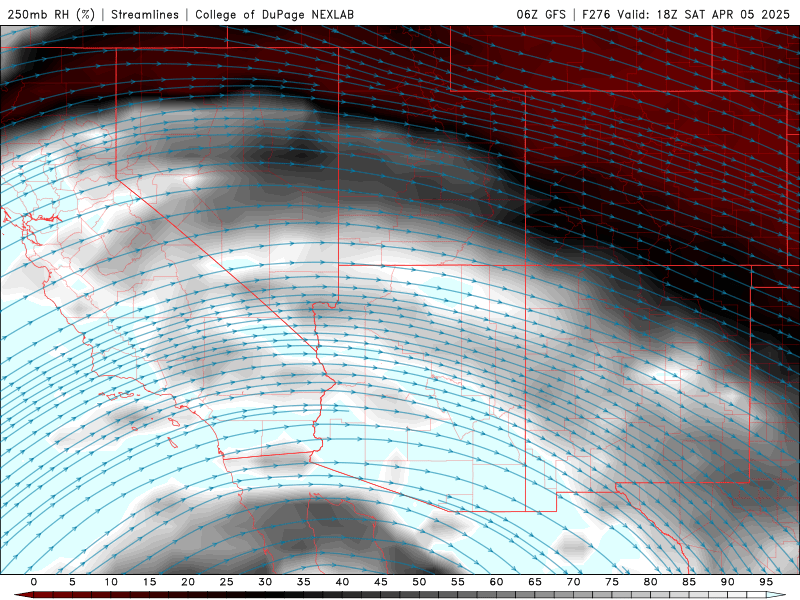Click the 50 value on the colorbar
The image size is (800, 600).
(419, 582)
